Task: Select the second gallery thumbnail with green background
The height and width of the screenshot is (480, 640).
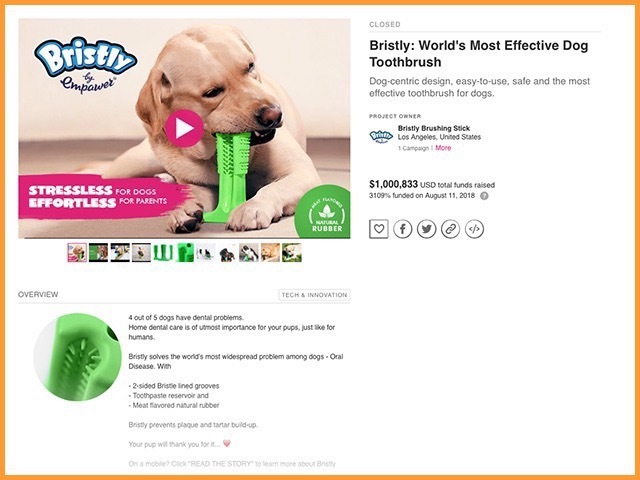Action: click(x=98, y=253)
